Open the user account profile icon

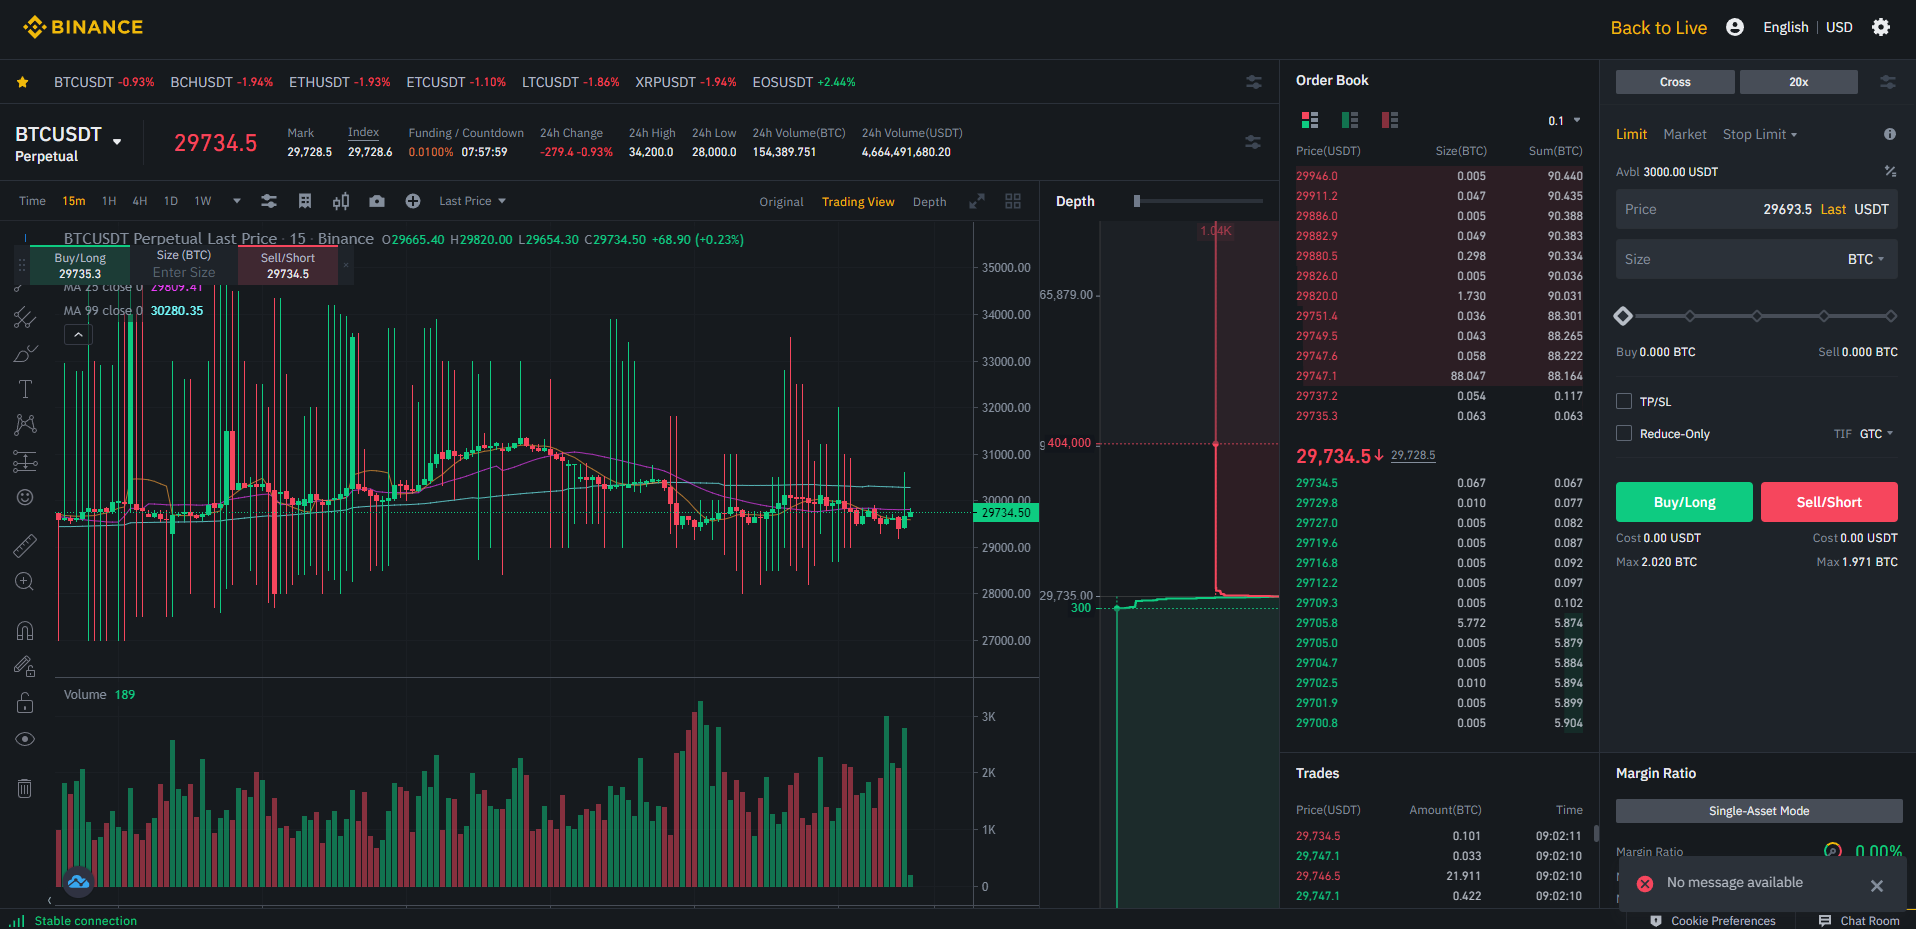coord(1735,27)
